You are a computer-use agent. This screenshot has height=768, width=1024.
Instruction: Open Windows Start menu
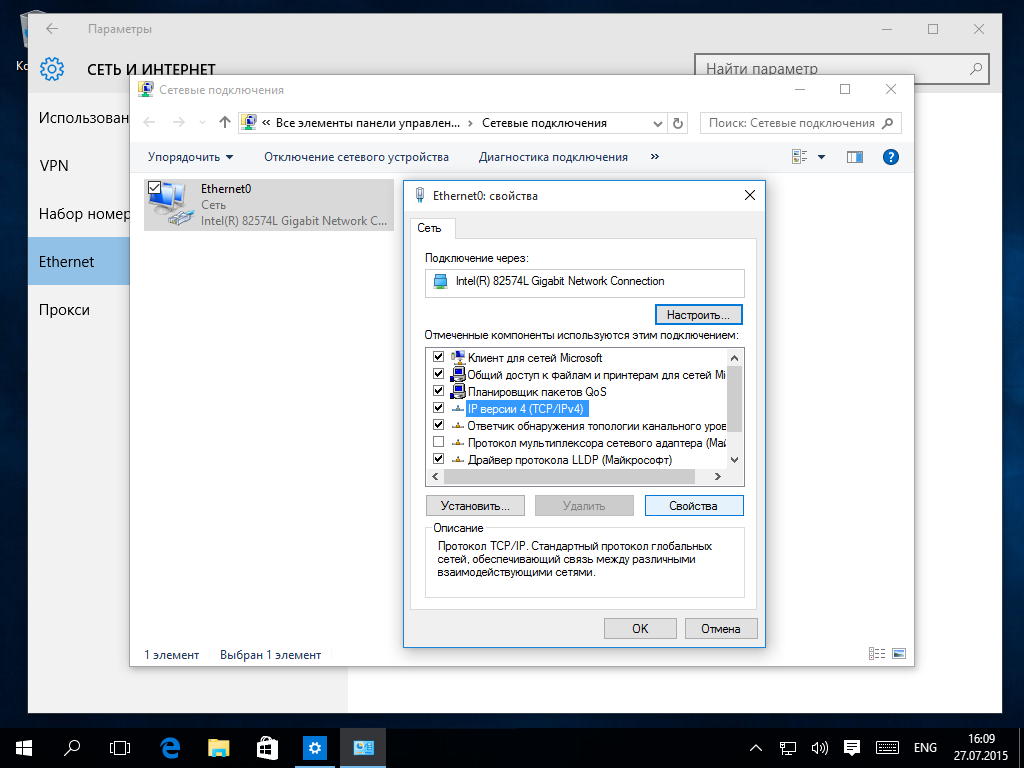click(24, 748)
